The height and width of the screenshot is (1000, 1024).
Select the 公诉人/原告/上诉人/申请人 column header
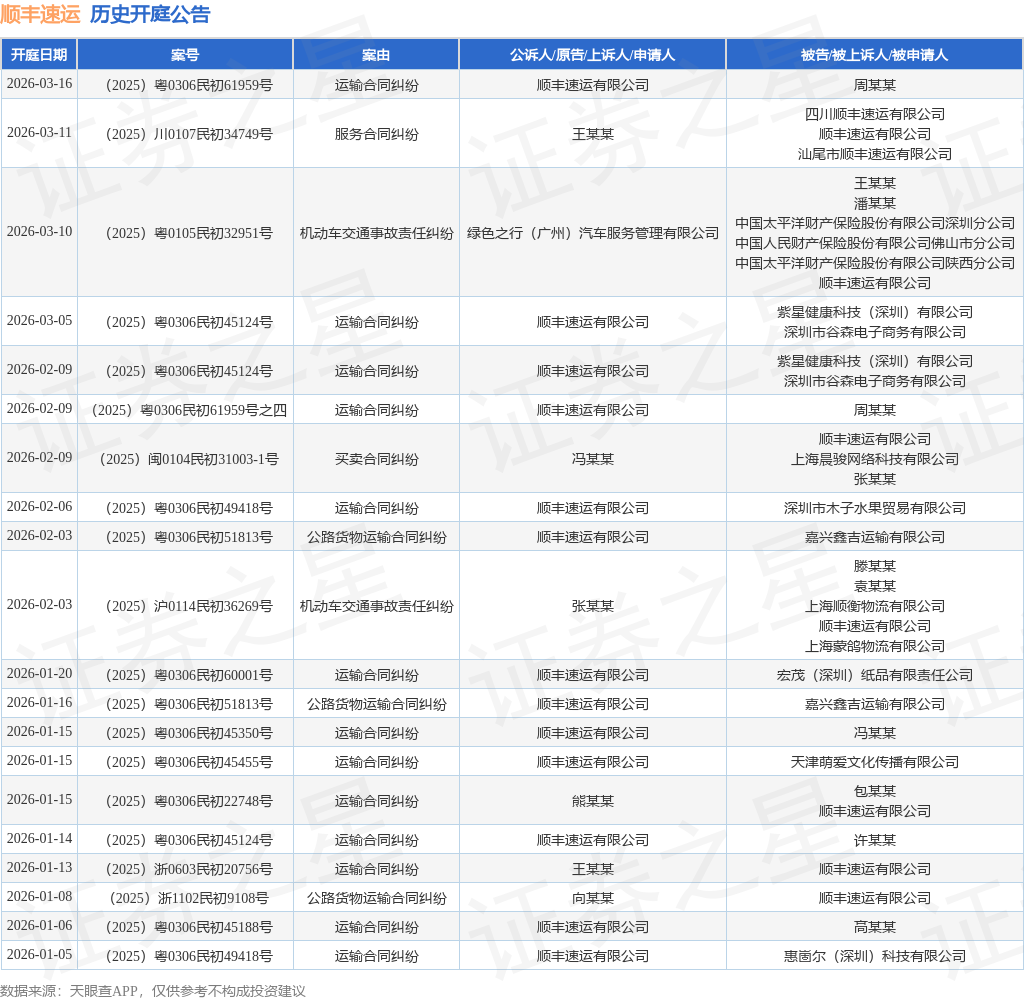coord(592,55)
